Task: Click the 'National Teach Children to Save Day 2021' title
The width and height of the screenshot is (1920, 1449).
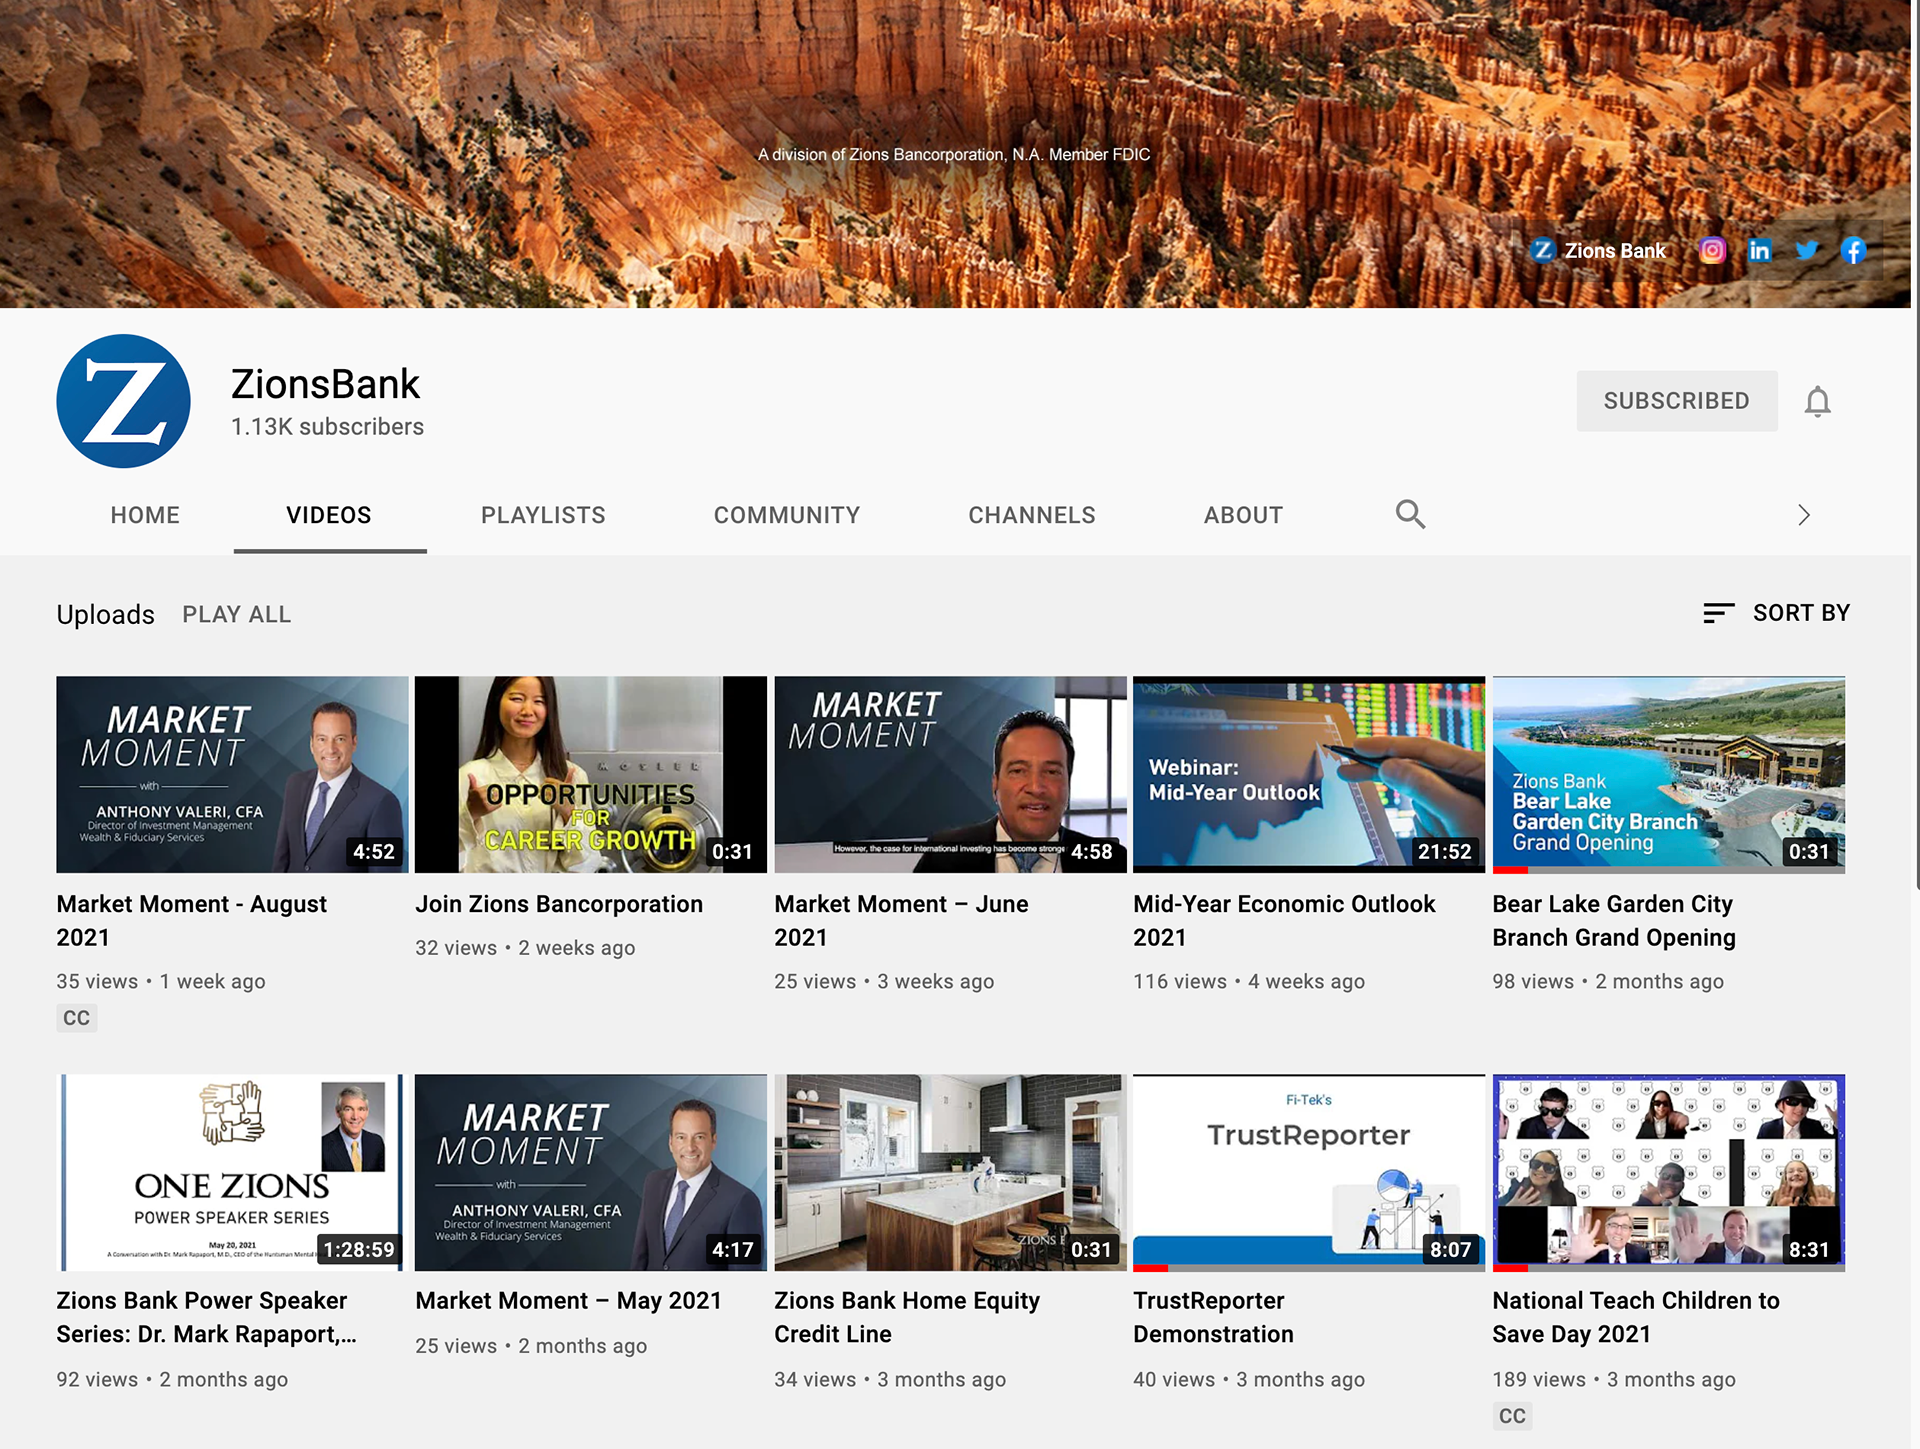Action: pos(1636,1317)
